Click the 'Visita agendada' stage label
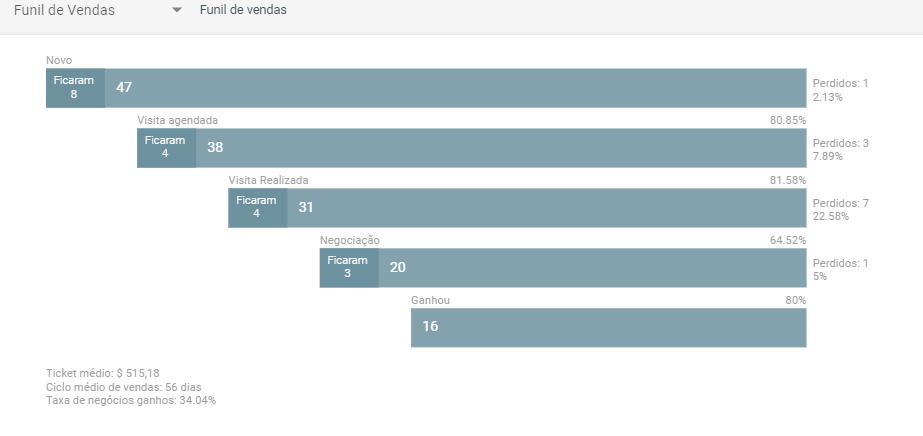 (177, 120)
